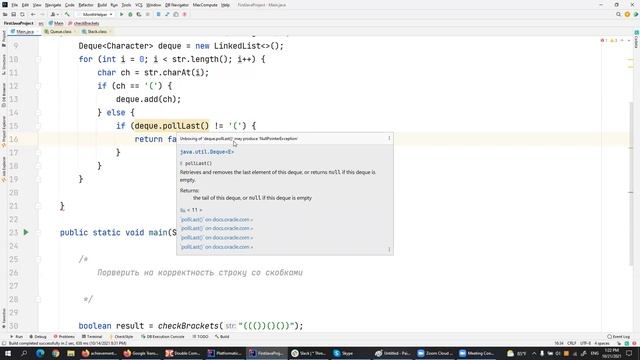Open the DB Execution Console tab
This screenshot has width=640, height=360.
[x=162, y=337]
